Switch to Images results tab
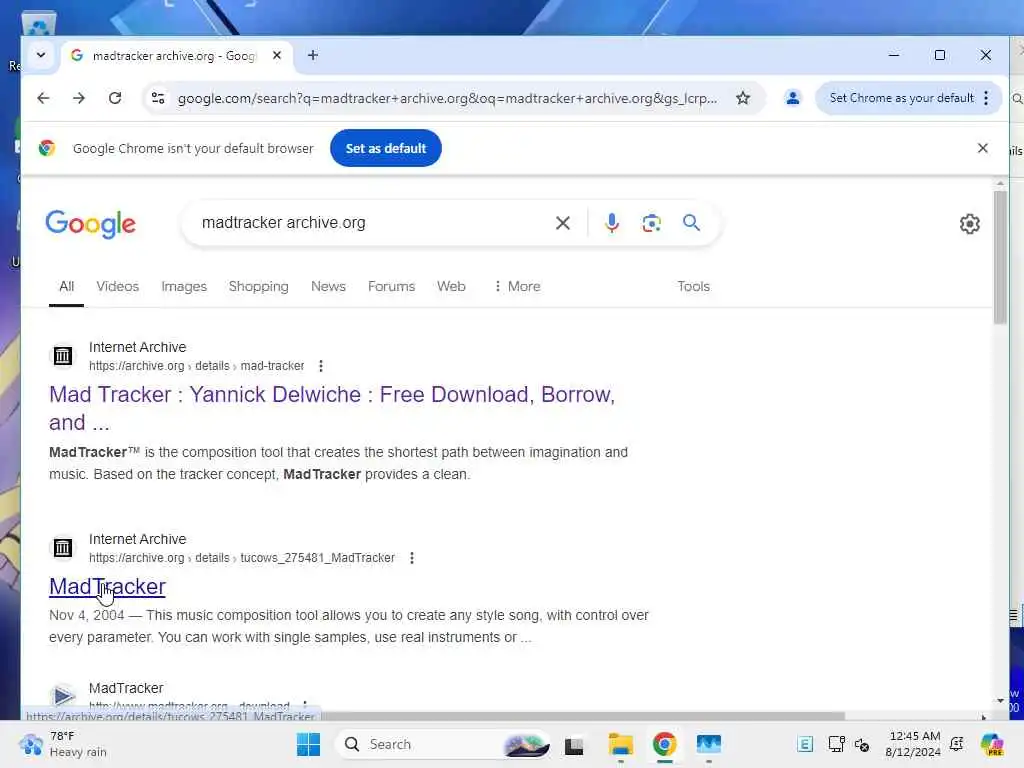1024x768 pixels. (184, 286)
